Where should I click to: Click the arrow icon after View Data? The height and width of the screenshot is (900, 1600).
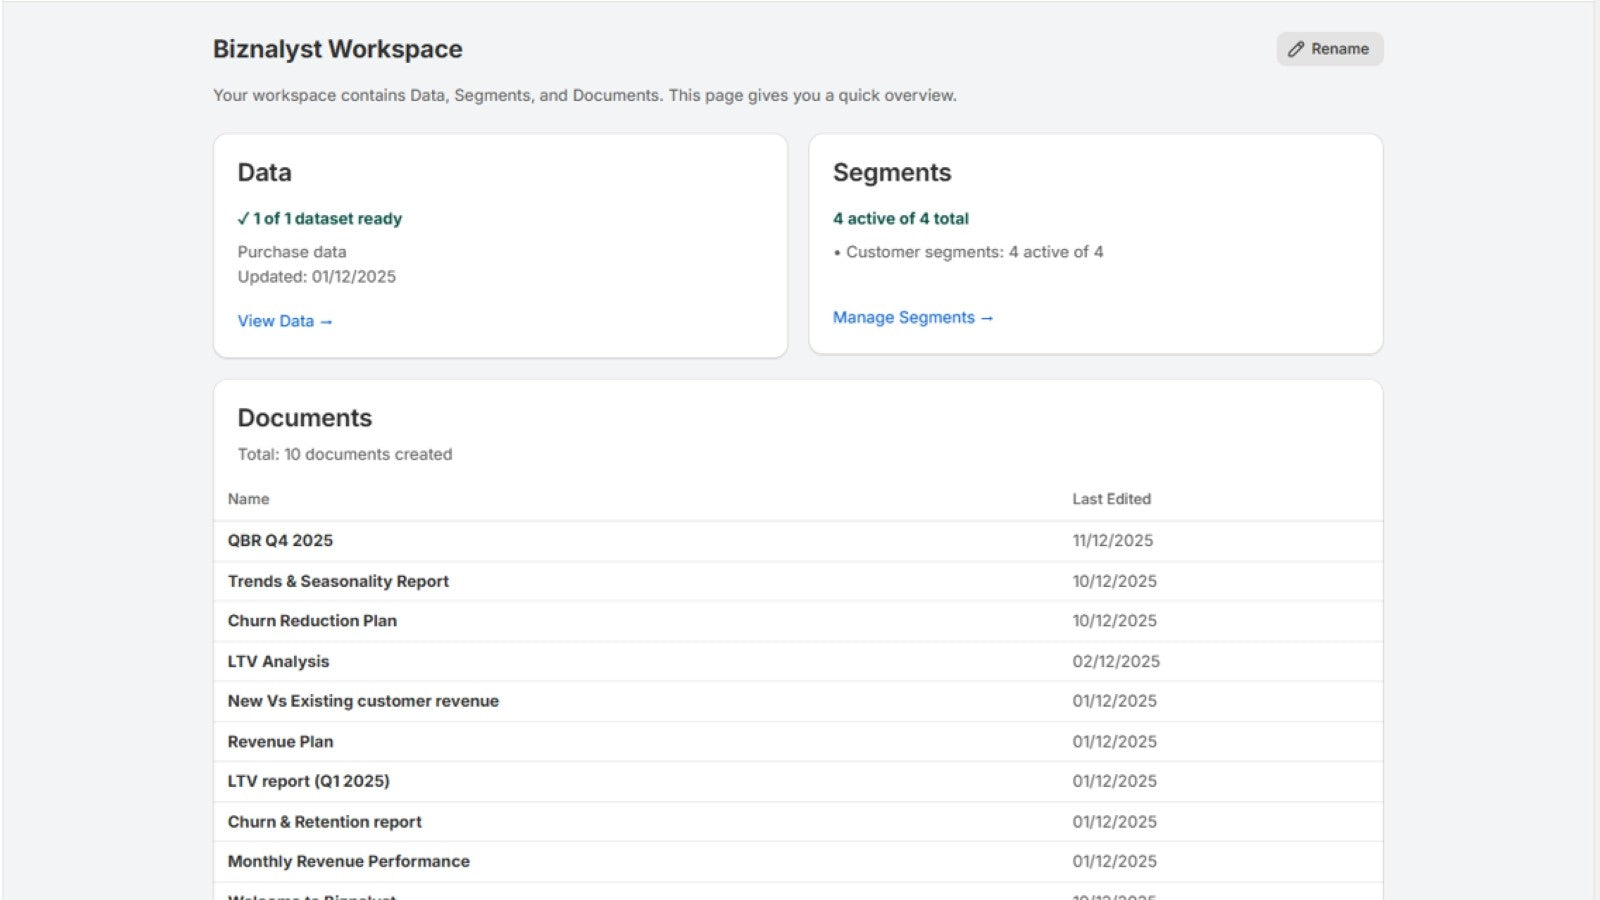tap(328, 321)
